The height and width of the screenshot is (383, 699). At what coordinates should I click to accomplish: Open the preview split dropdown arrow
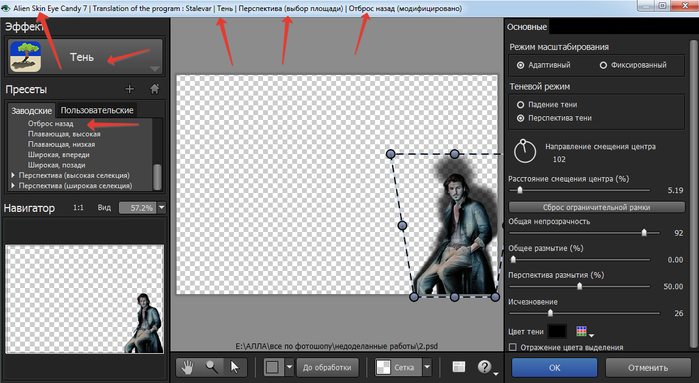289,367
